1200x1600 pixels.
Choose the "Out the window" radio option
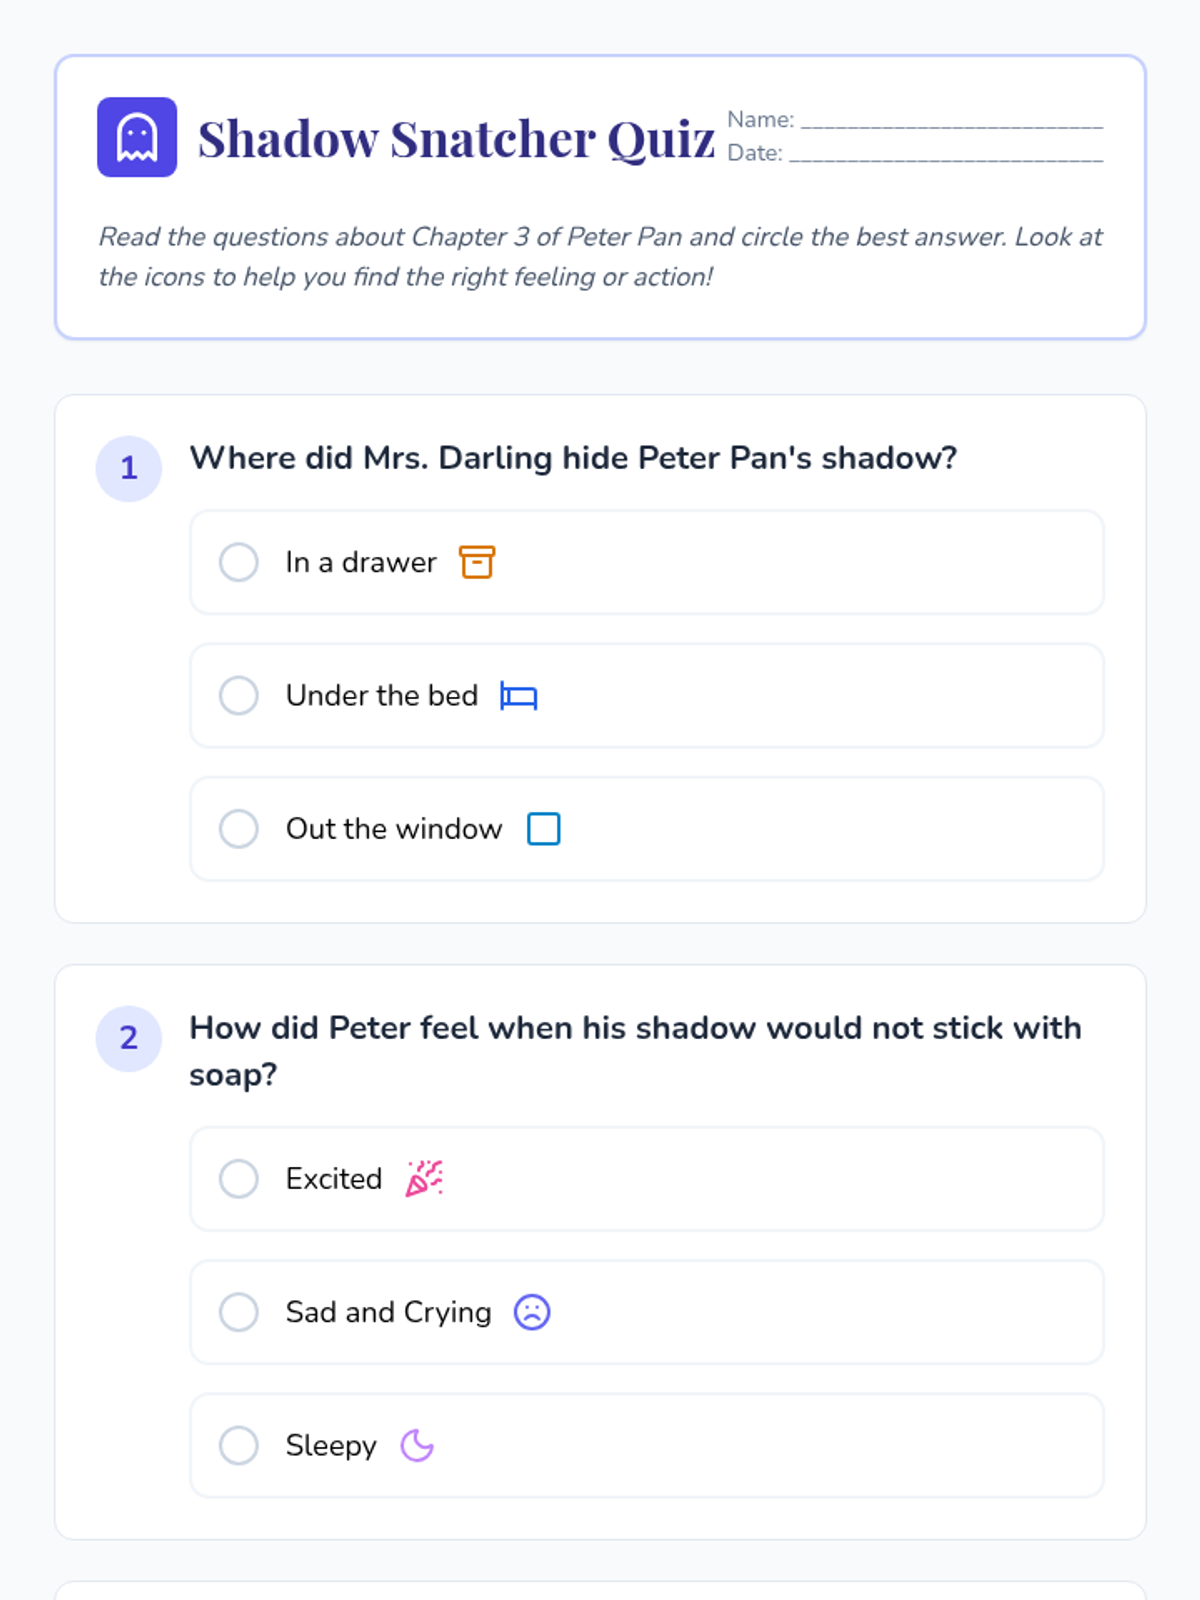[x=239, y=829]
